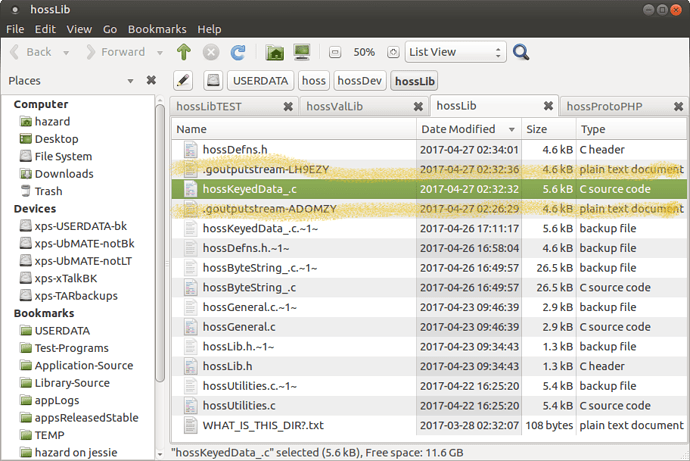690x461 pixels.
Task: Go to the Home folder icon
Action: pos(275,52)
